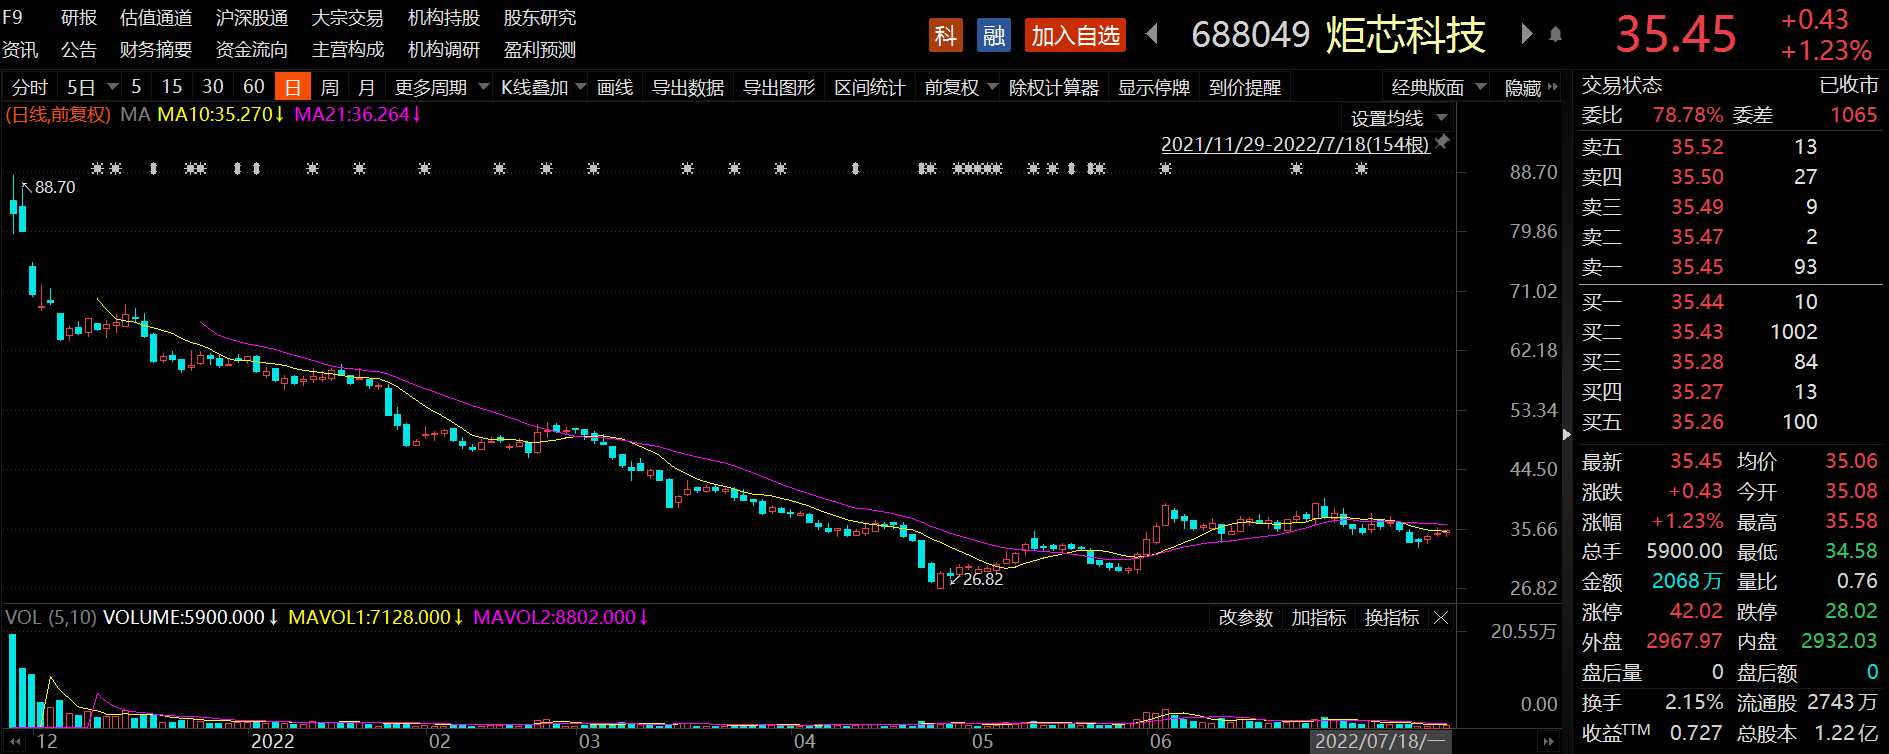The image size is (1889, 754).
Task: Switch to the 周 weekly tab
Action: [330, 88]
